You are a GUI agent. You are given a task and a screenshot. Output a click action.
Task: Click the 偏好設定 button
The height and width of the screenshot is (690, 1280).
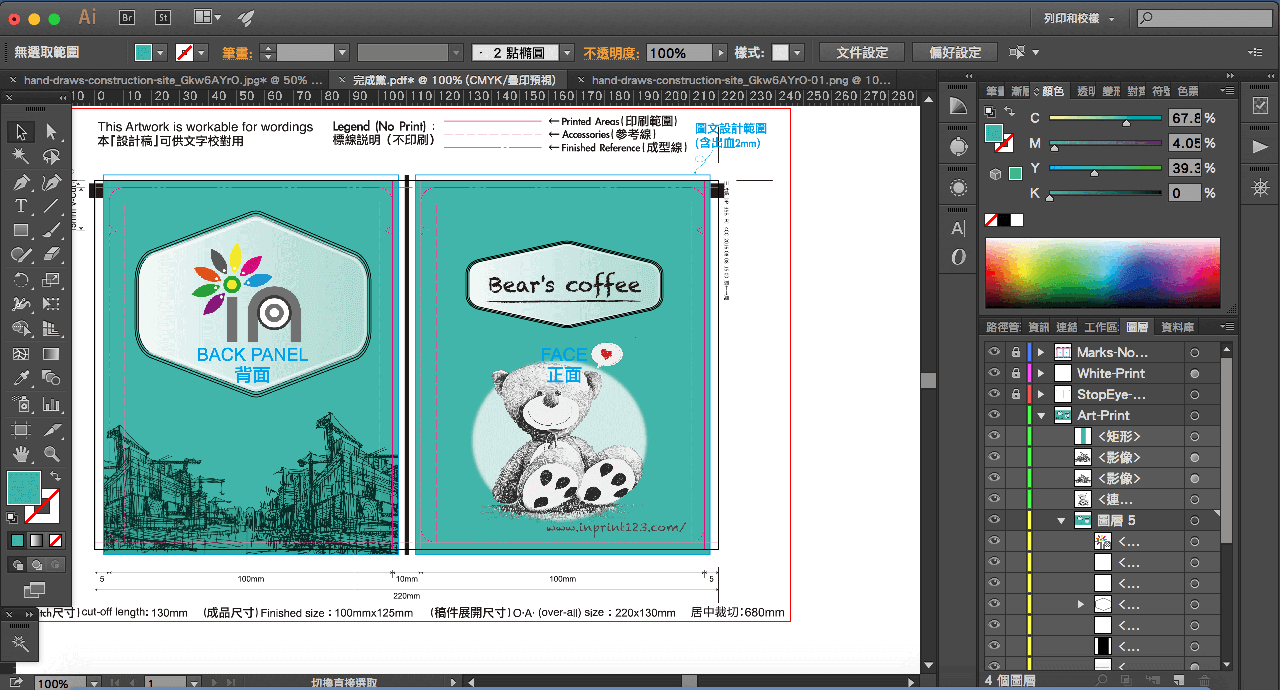(x=955, y=52)
